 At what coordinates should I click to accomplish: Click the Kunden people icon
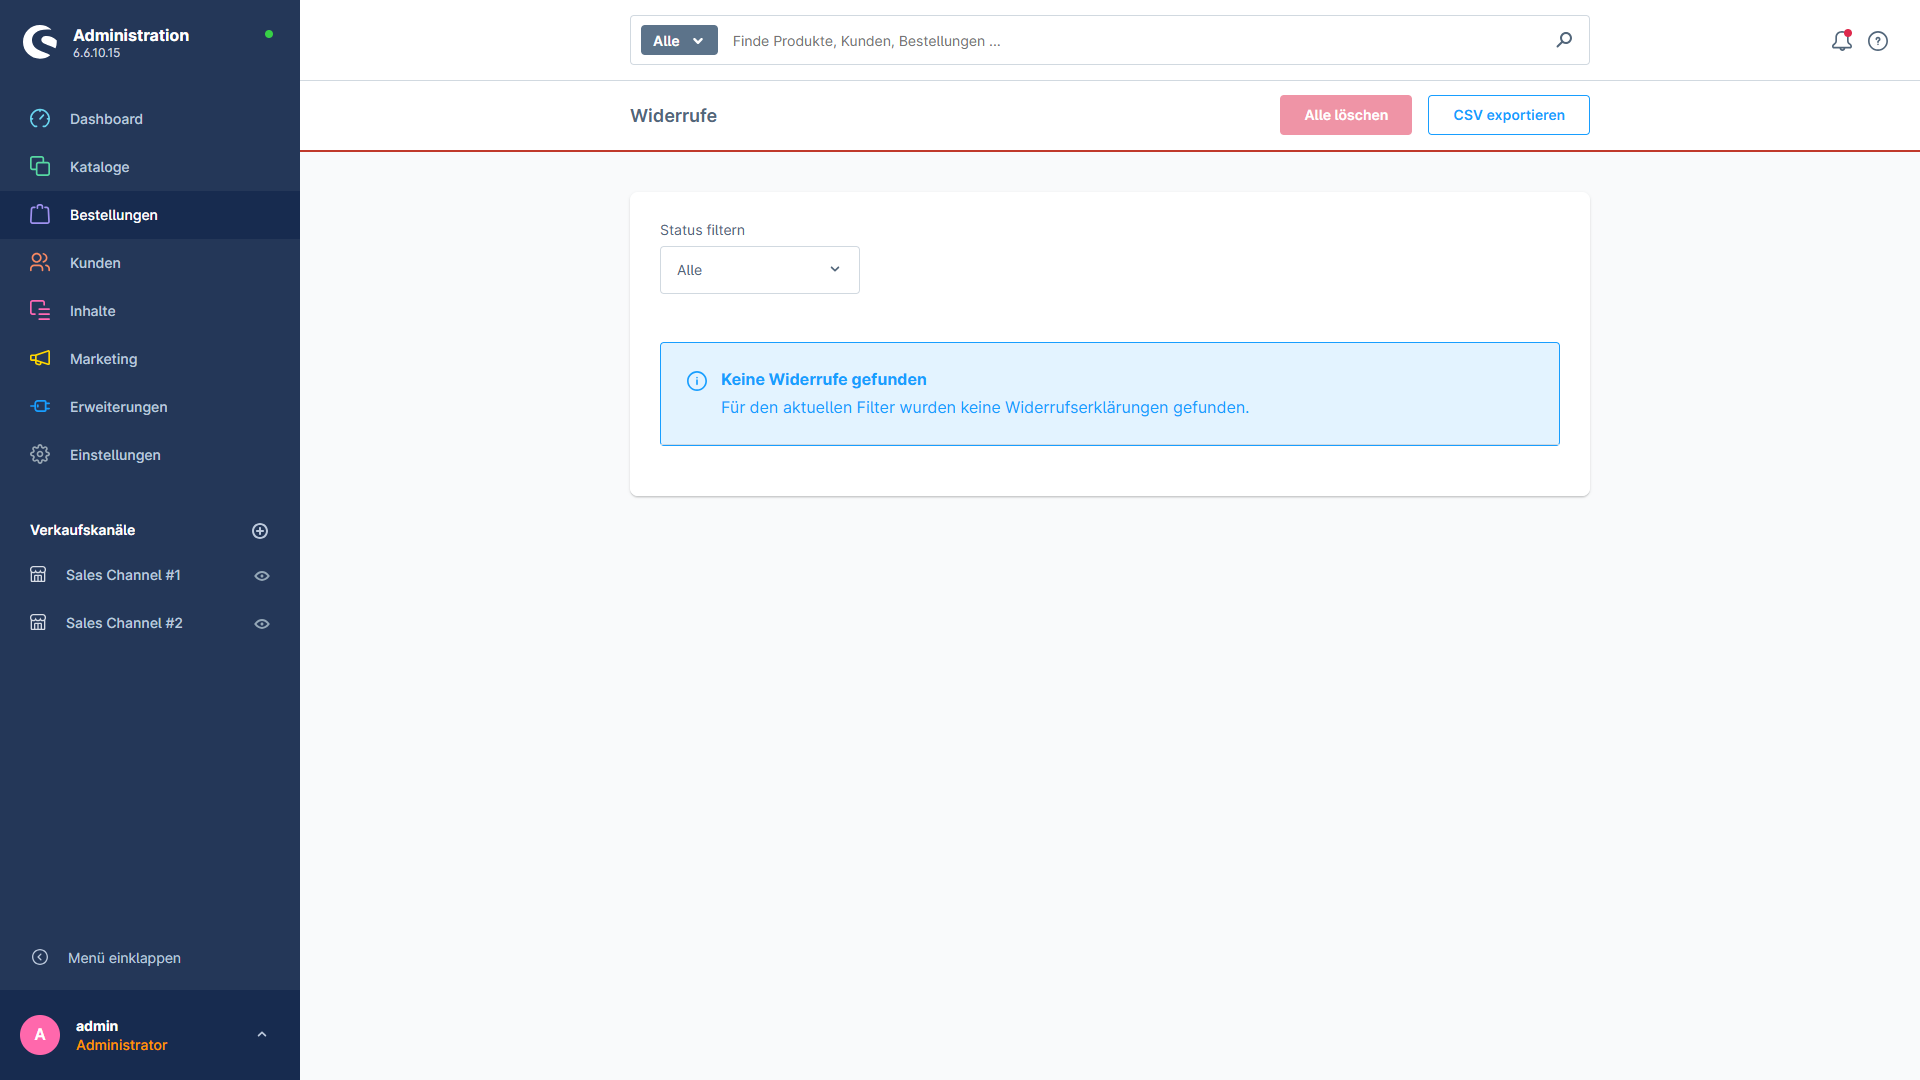coord(40,263)
